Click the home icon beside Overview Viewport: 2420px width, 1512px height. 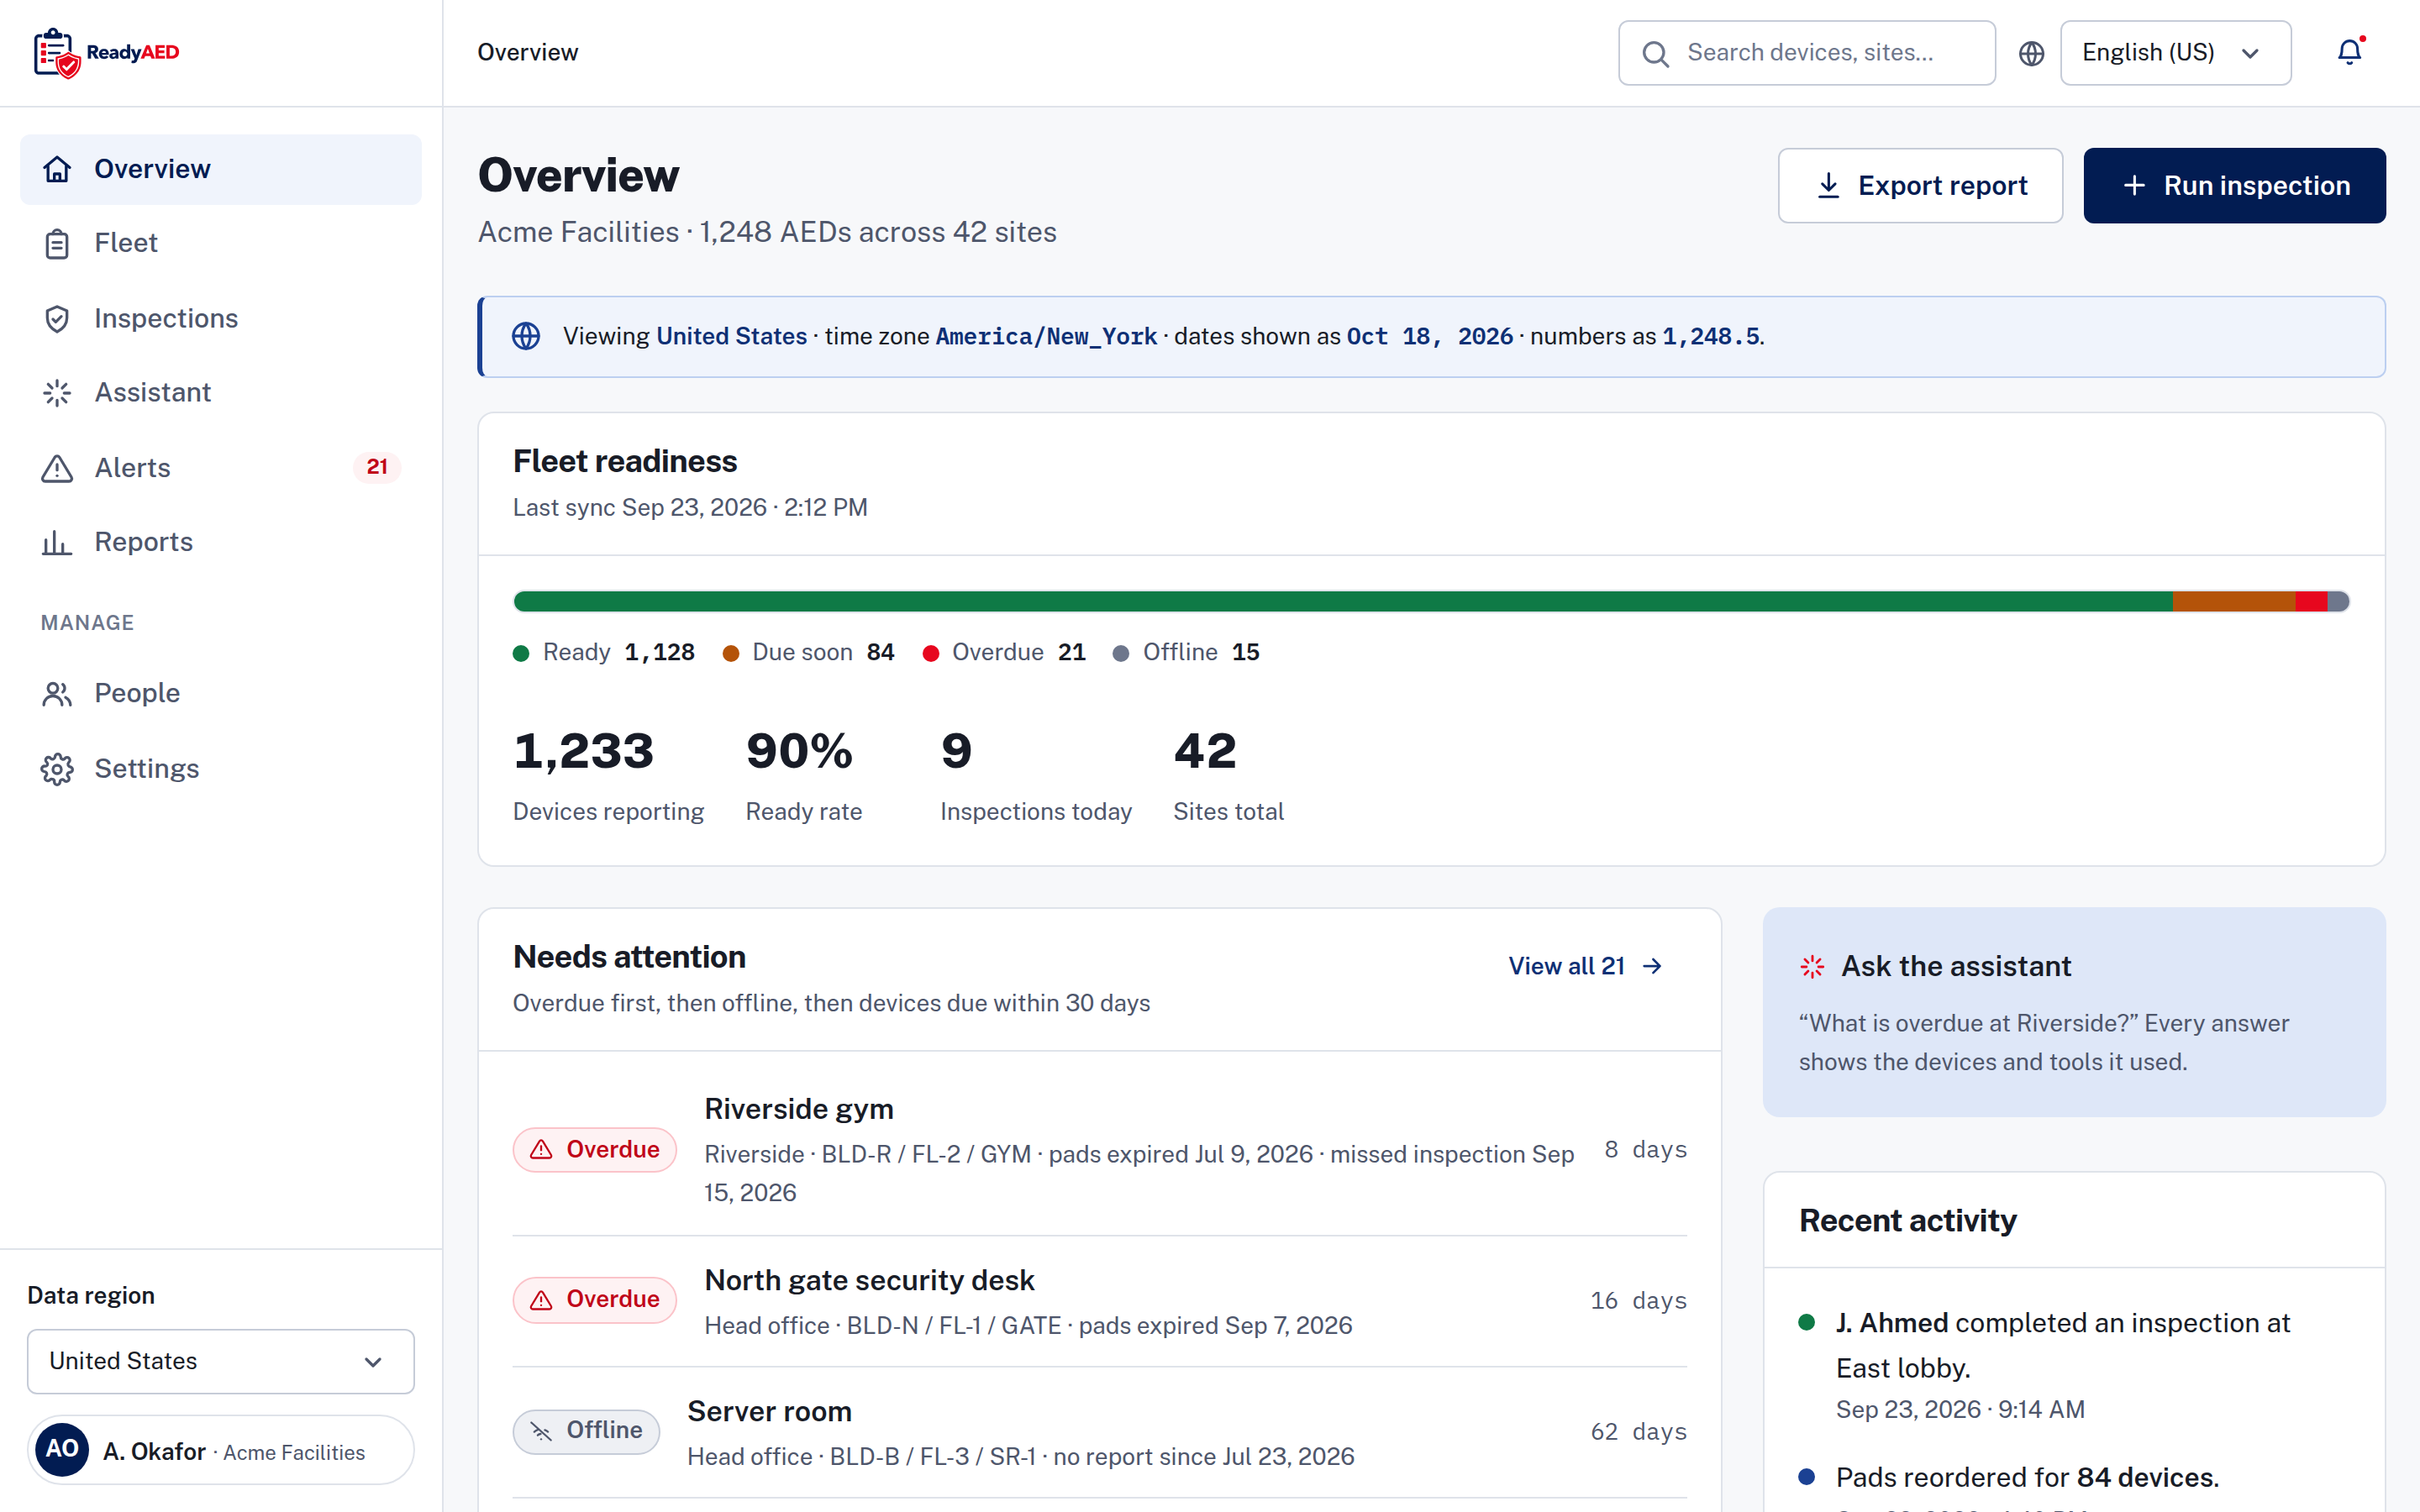click(57, 169)
